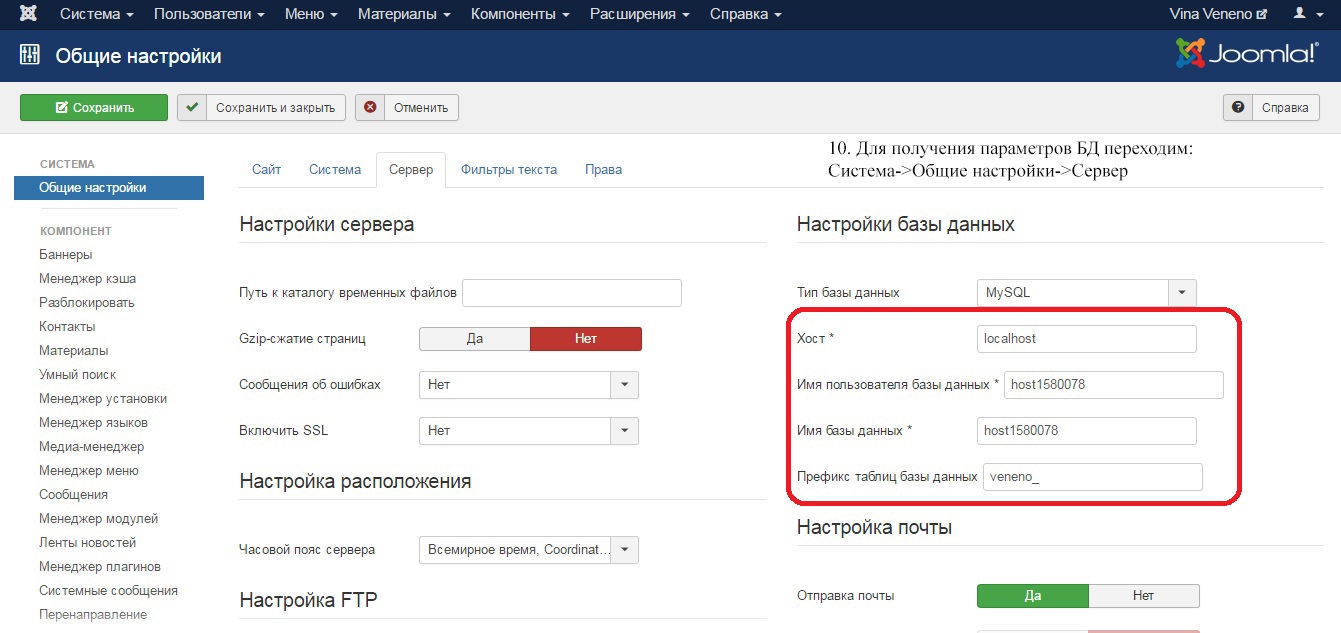The width and height of the screenshot is (1341, 633).
Task: Open the Справка top menu
Action: pyautogui.click(x=746, y=14)
